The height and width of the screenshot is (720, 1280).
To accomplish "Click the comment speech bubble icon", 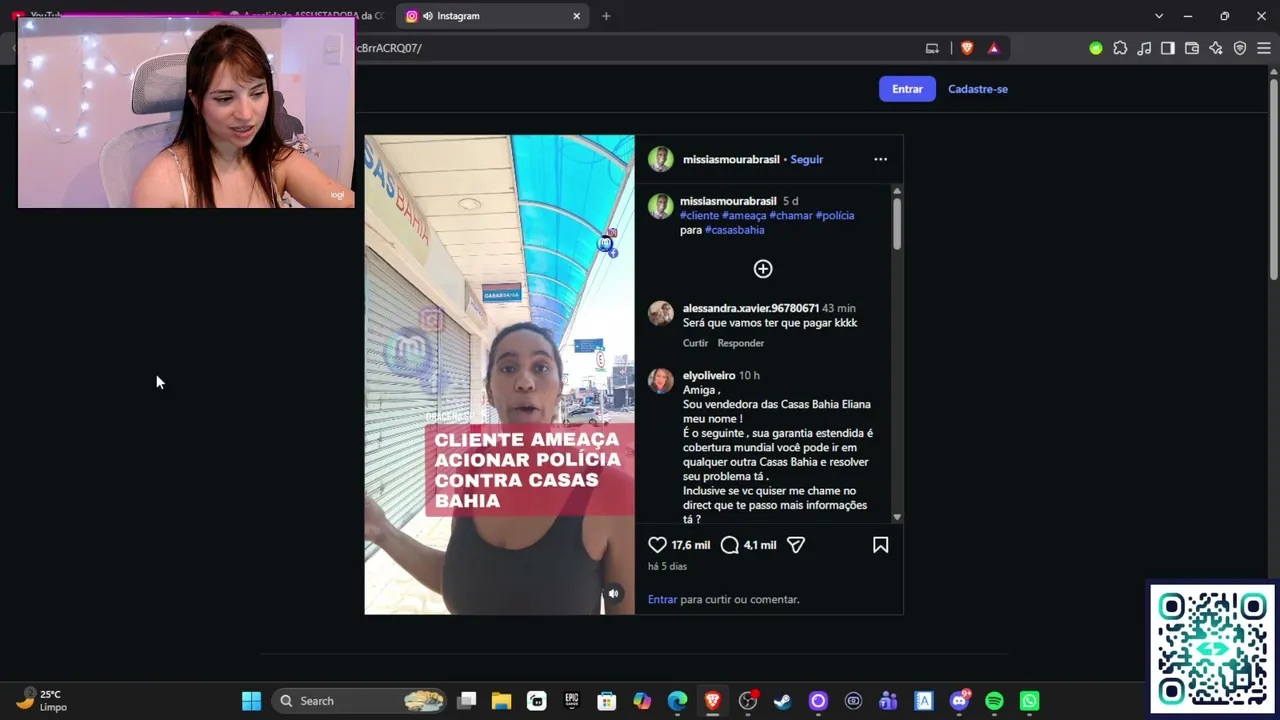I will click(x=730, y=545).
